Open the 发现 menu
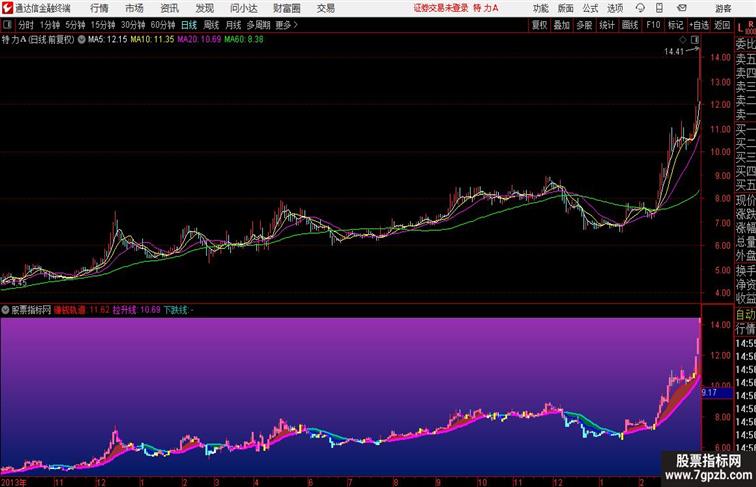This screenshot has height=487, width=756. pos(204,8)
